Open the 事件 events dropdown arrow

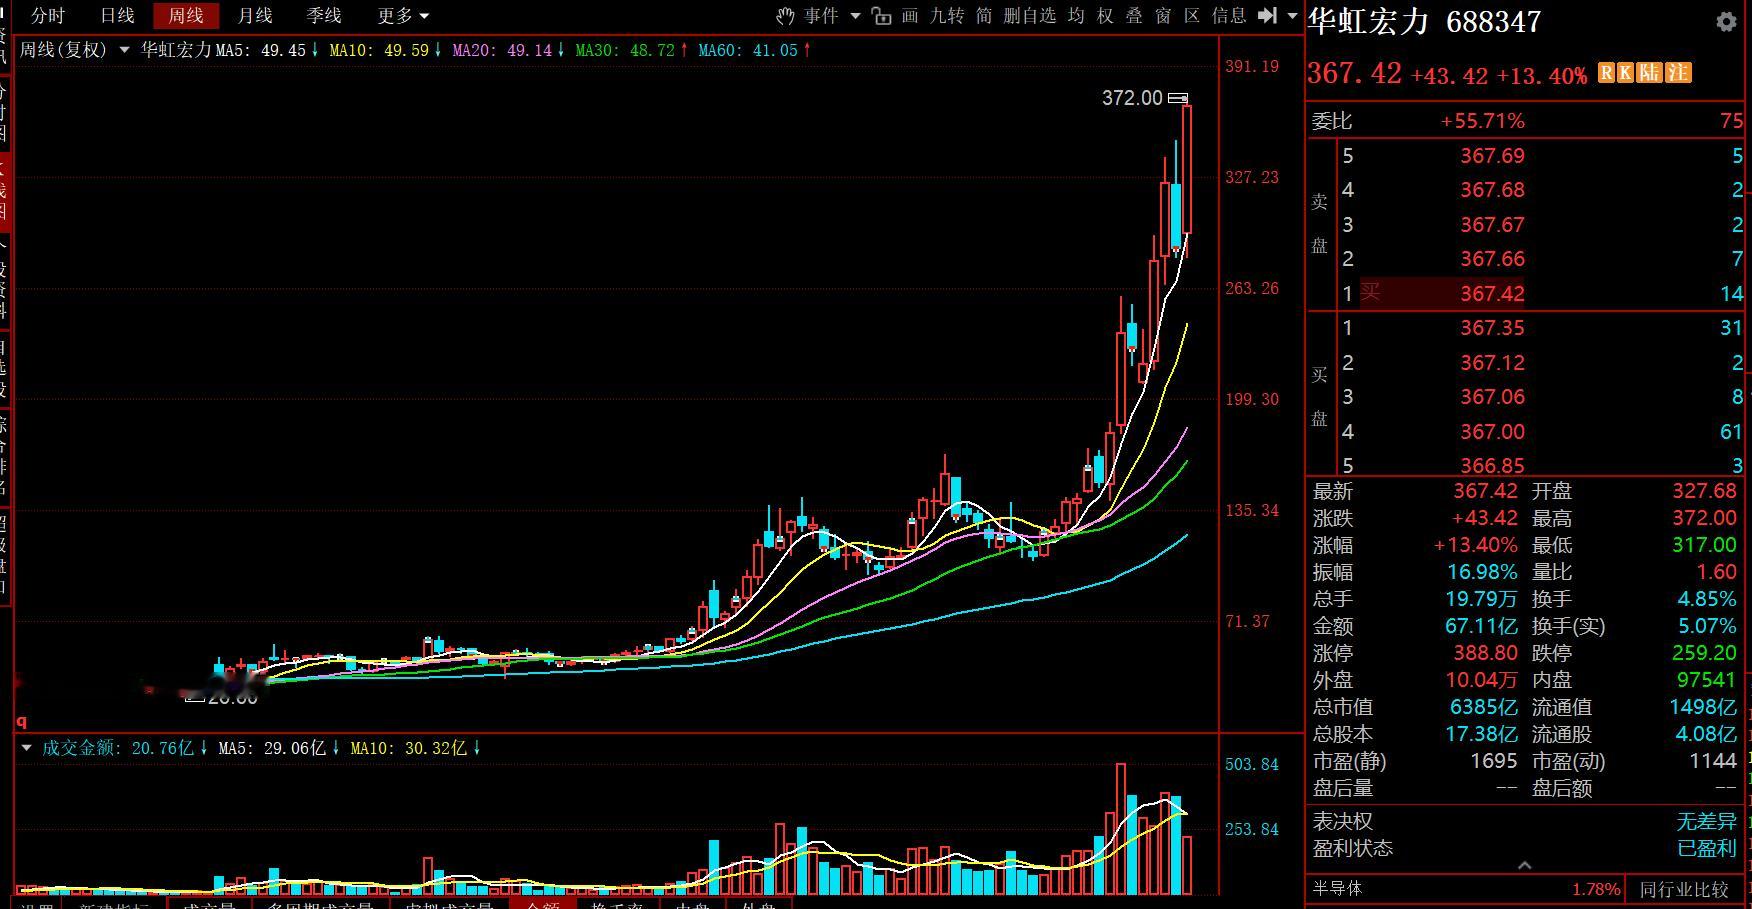pos(855,16)
